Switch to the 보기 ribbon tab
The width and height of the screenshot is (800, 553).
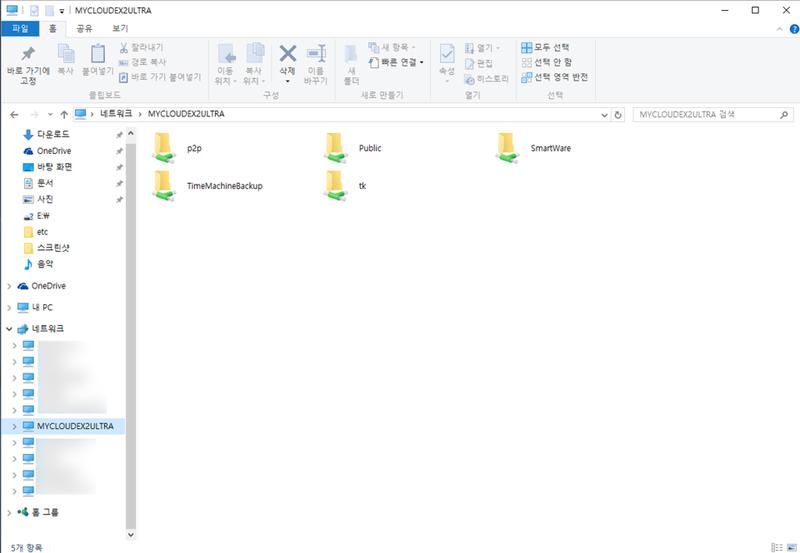[x=120, y=29]
